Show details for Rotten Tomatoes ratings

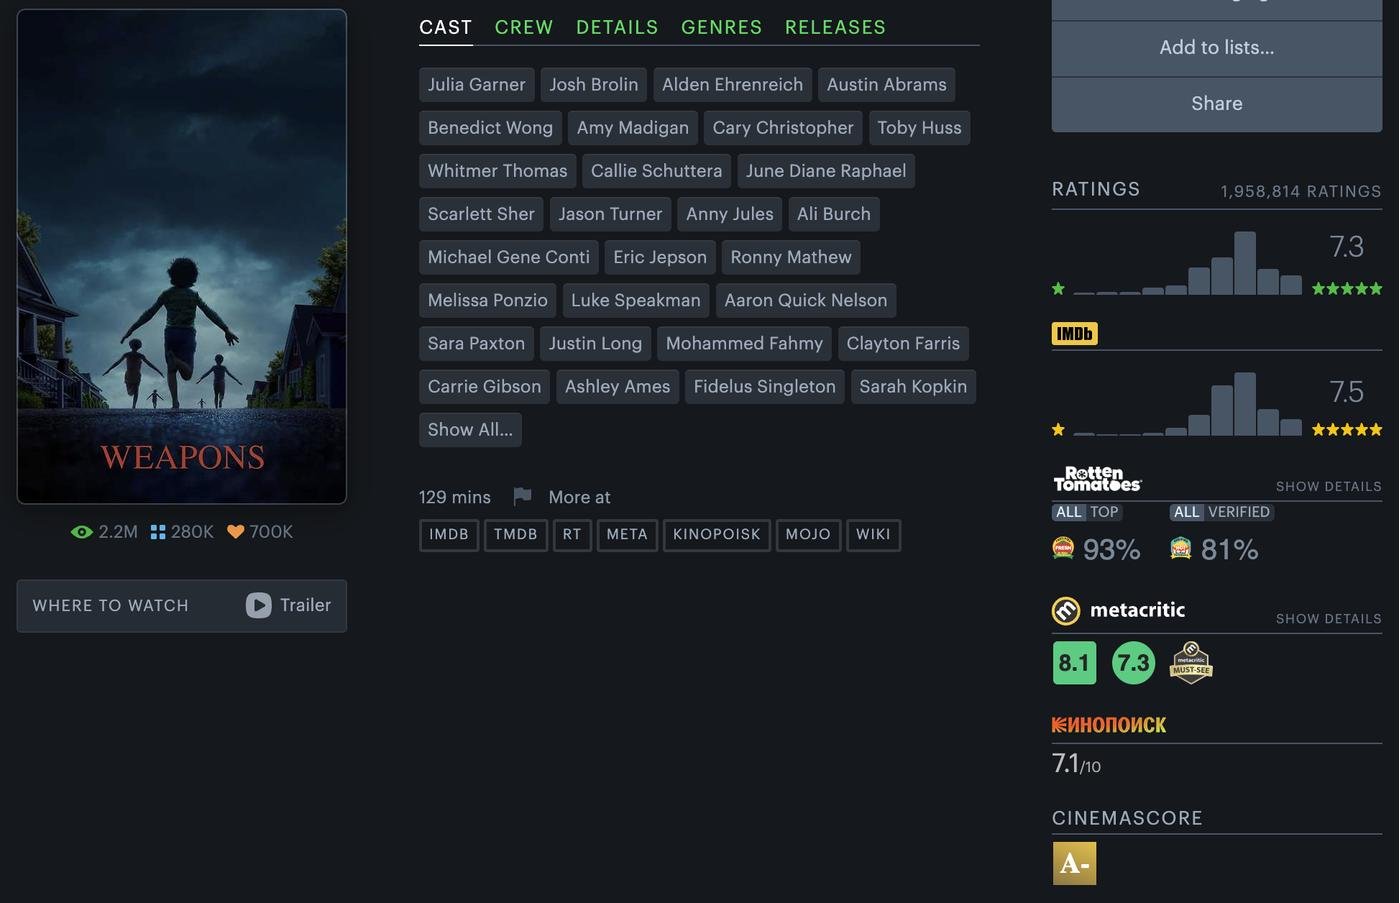(1328, 487)
